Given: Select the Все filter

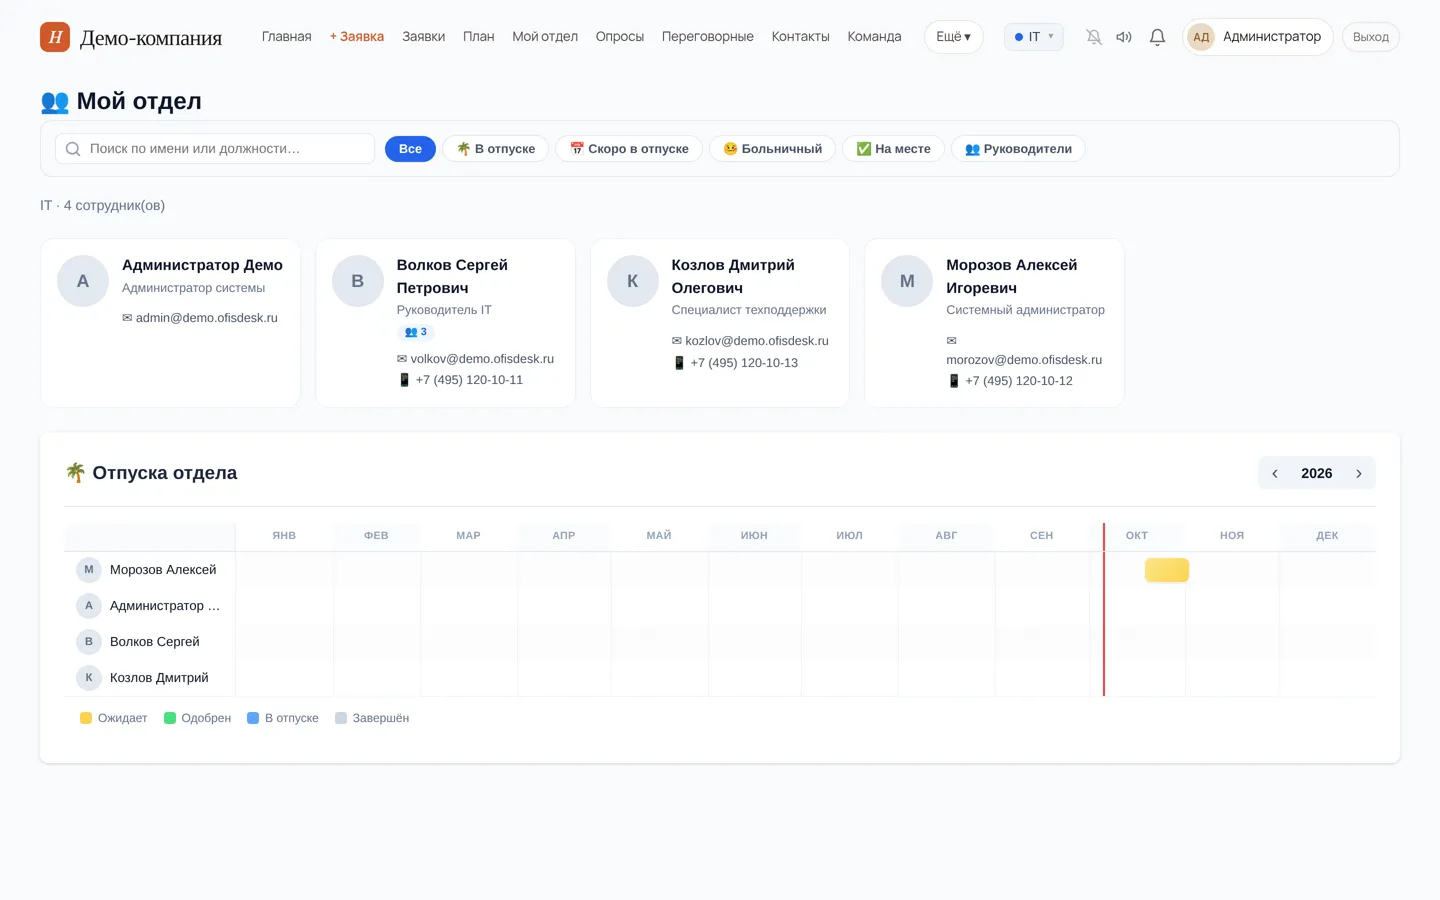Looking at the screenshot, I should point(410,149).
